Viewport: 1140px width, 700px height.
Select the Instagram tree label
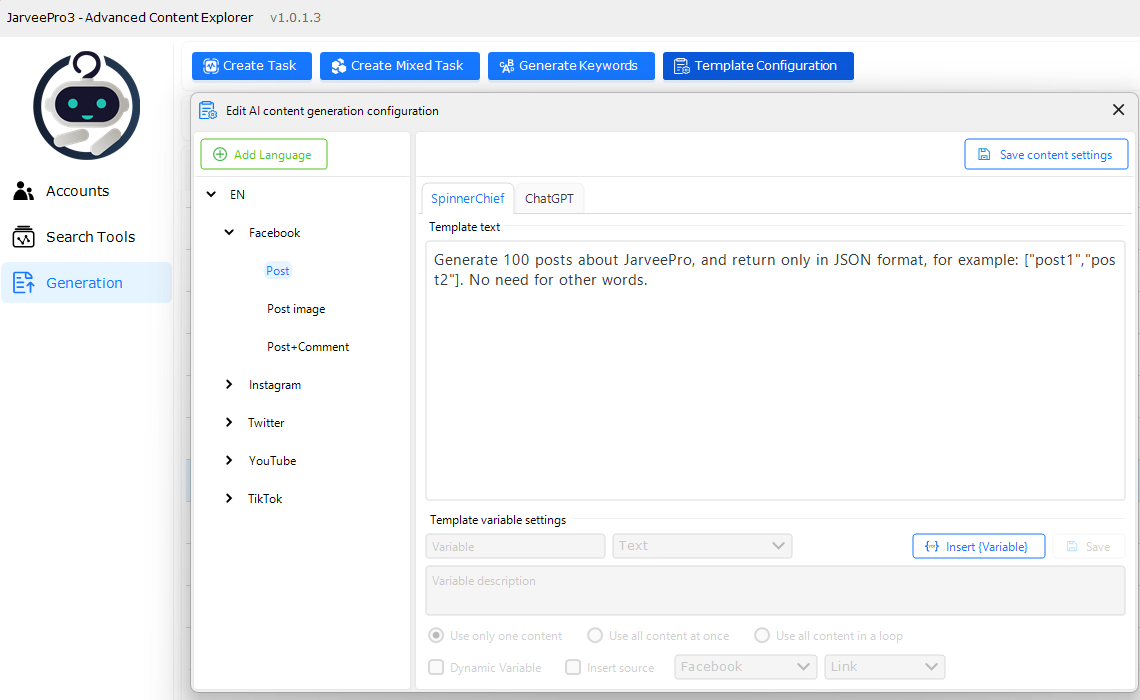point(275,385)
